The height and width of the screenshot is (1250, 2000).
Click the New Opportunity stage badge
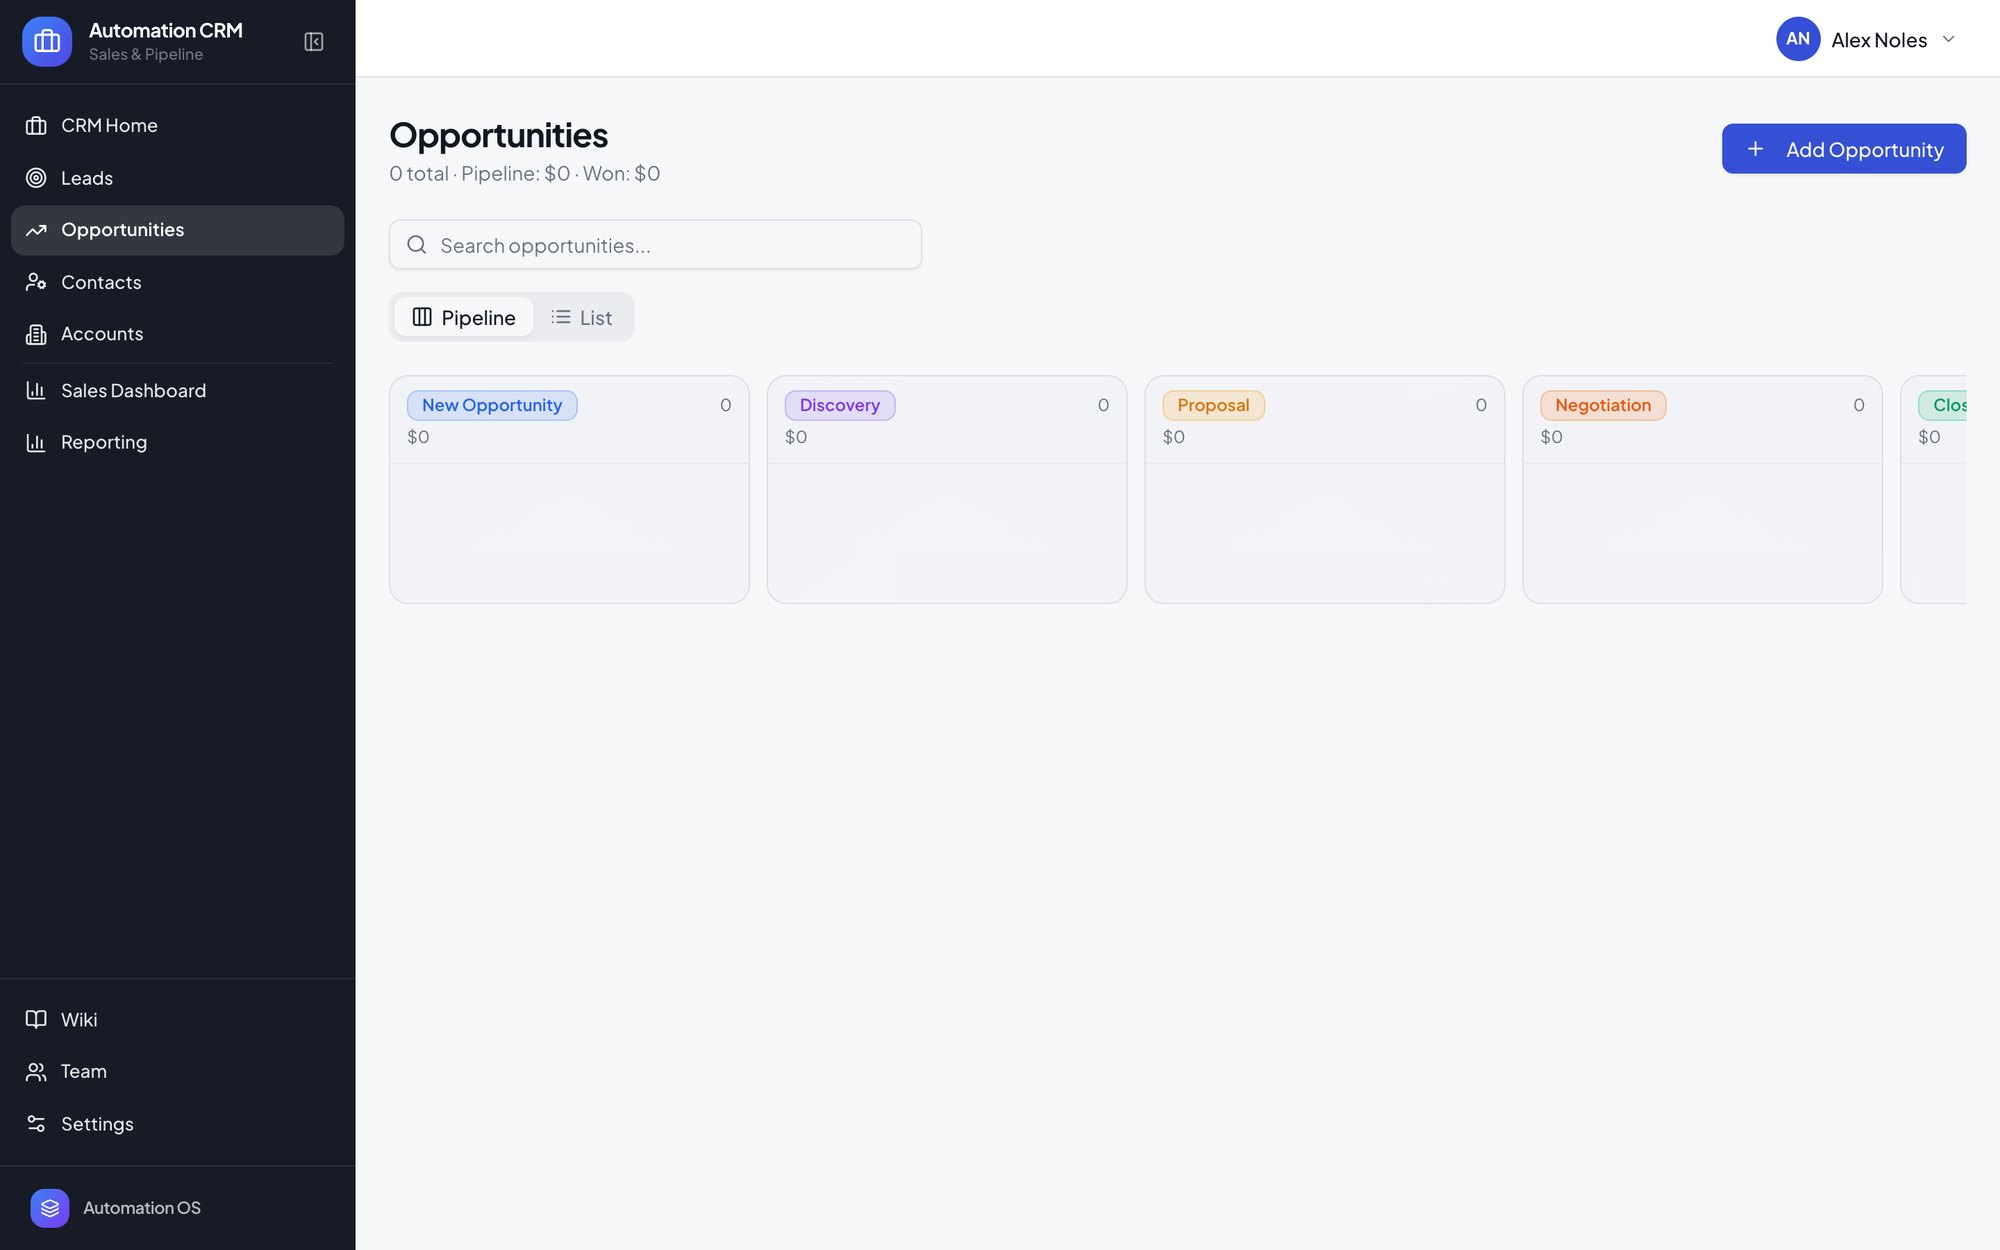492,405
